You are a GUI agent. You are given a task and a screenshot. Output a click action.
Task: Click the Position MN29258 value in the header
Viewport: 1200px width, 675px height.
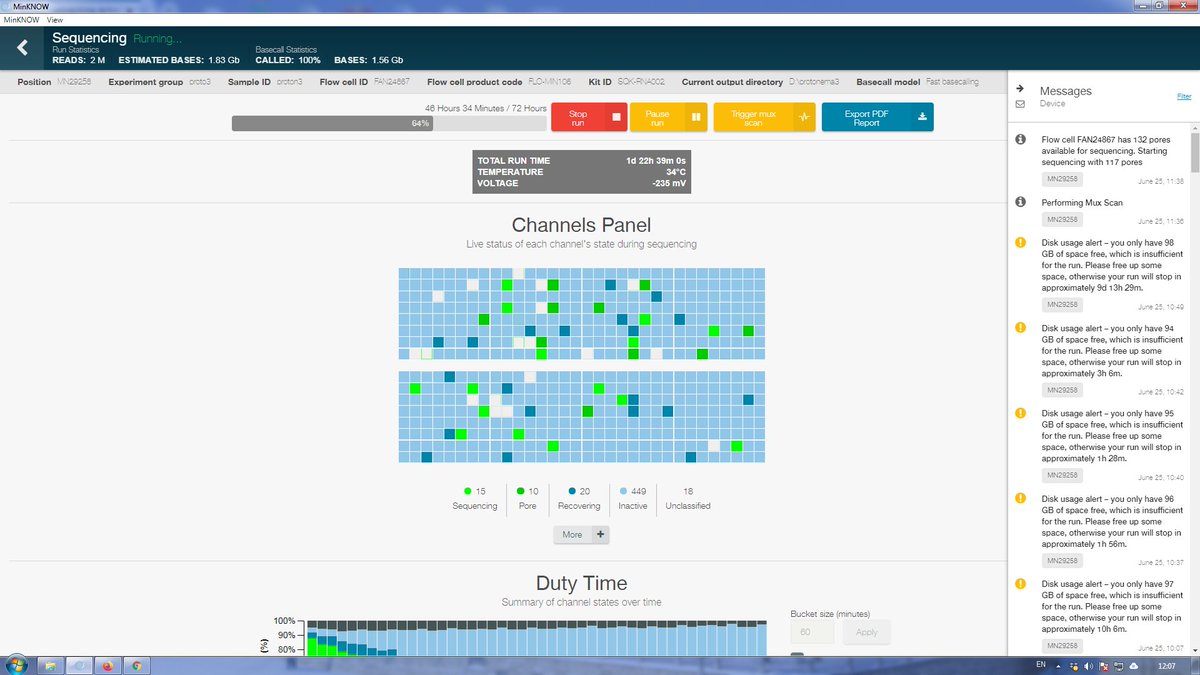pos(74,82)
